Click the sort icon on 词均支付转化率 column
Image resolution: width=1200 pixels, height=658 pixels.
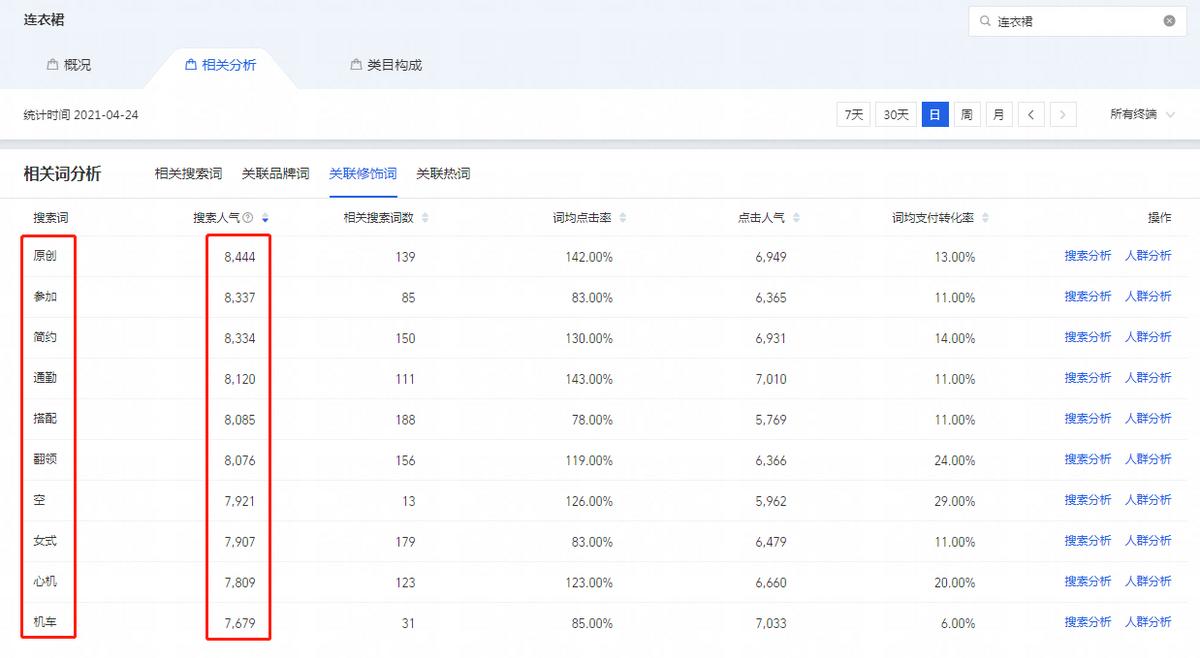tap(983, 216)
